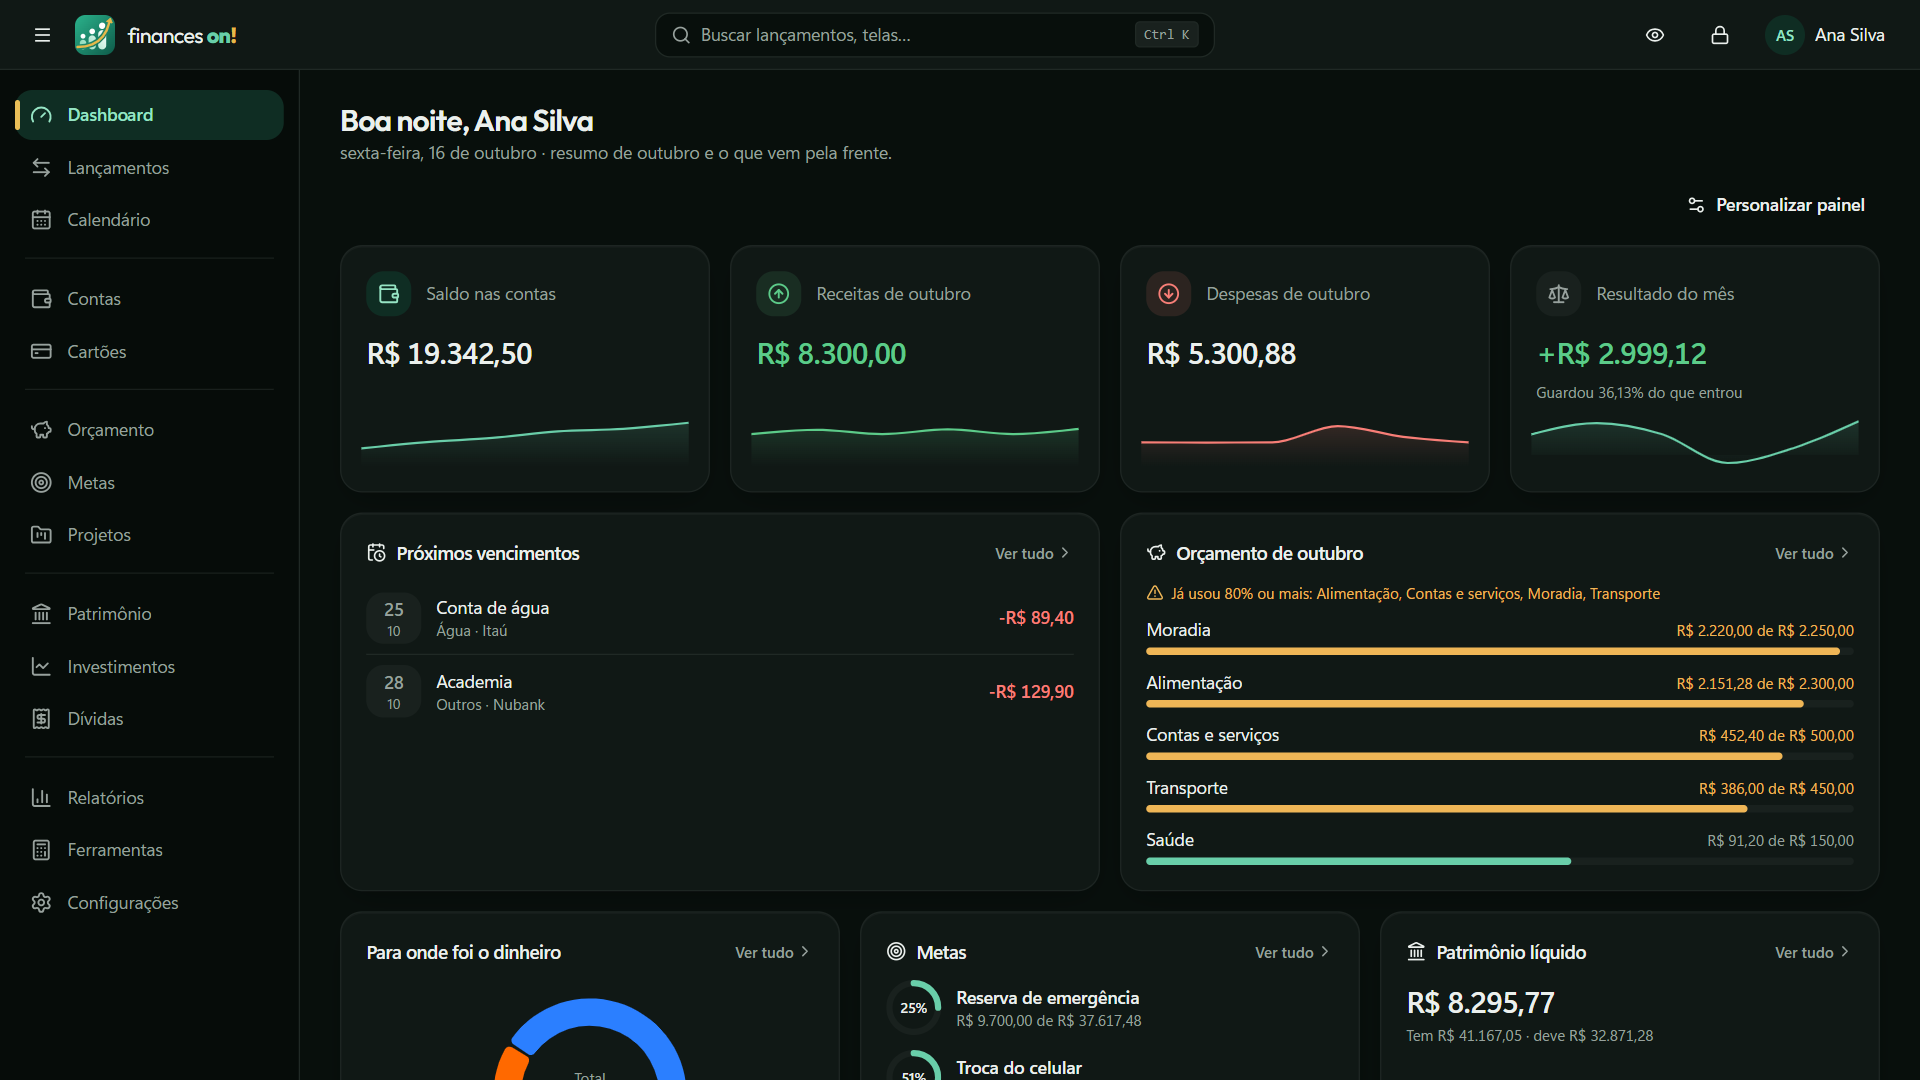Click the Projetos folder icon
Image resolution: width=1920 pixels, height=1080 pixels.
pyautogui.click(x=41, y=535)
